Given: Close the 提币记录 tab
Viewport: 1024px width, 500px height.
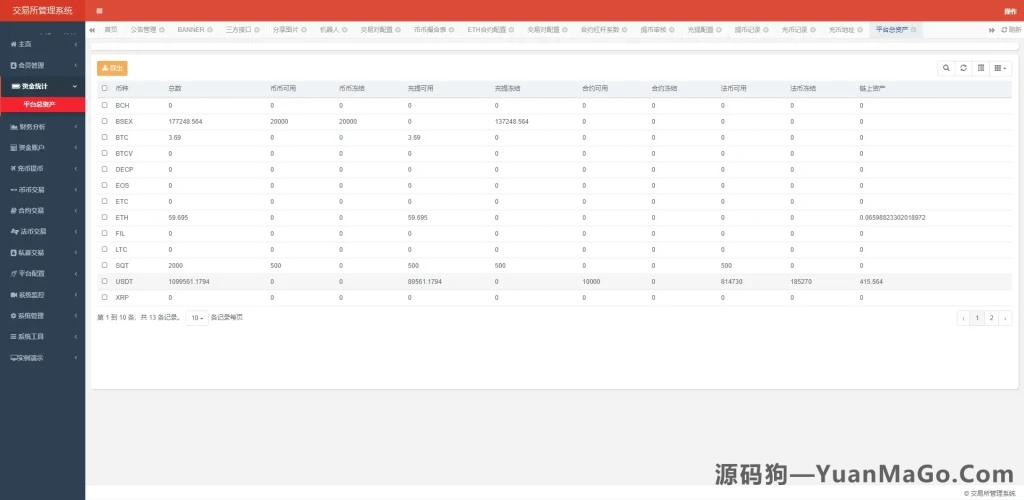Looking at the screenshot, I should [x=765, y=30].
